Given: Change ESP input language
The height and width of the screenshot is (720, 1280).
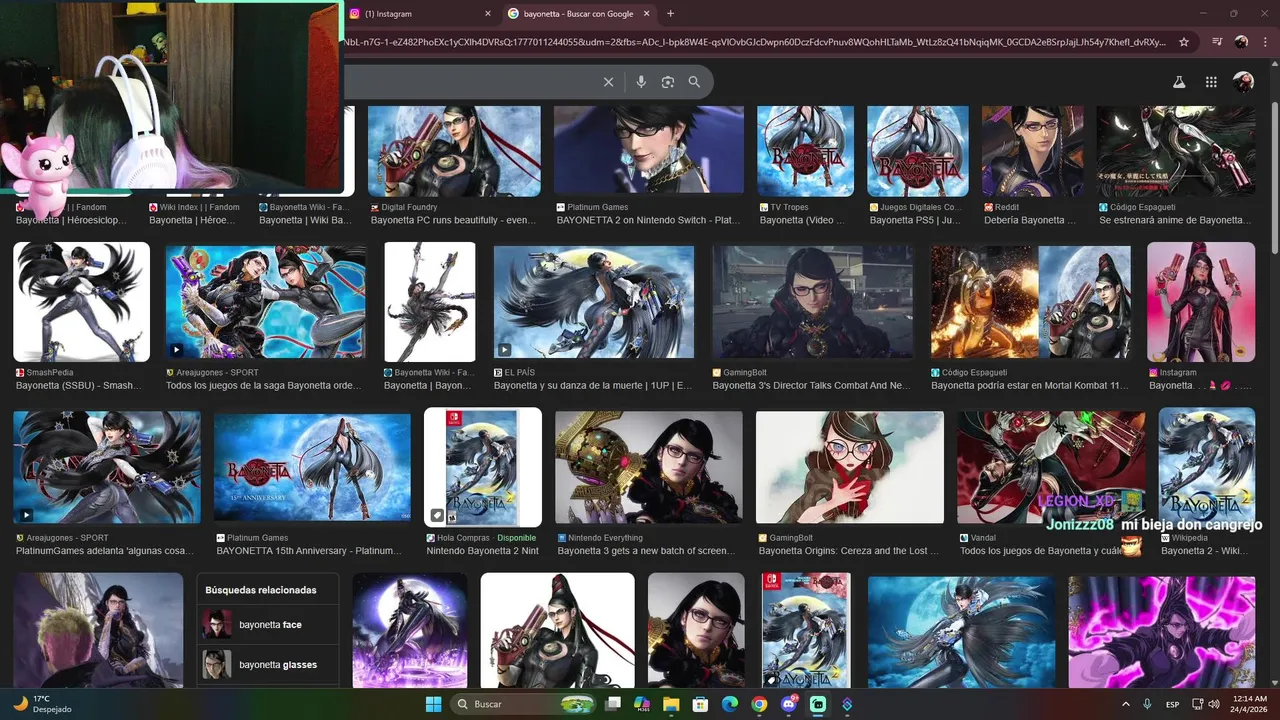Looking at the screenshot, I should point(1172,704).
